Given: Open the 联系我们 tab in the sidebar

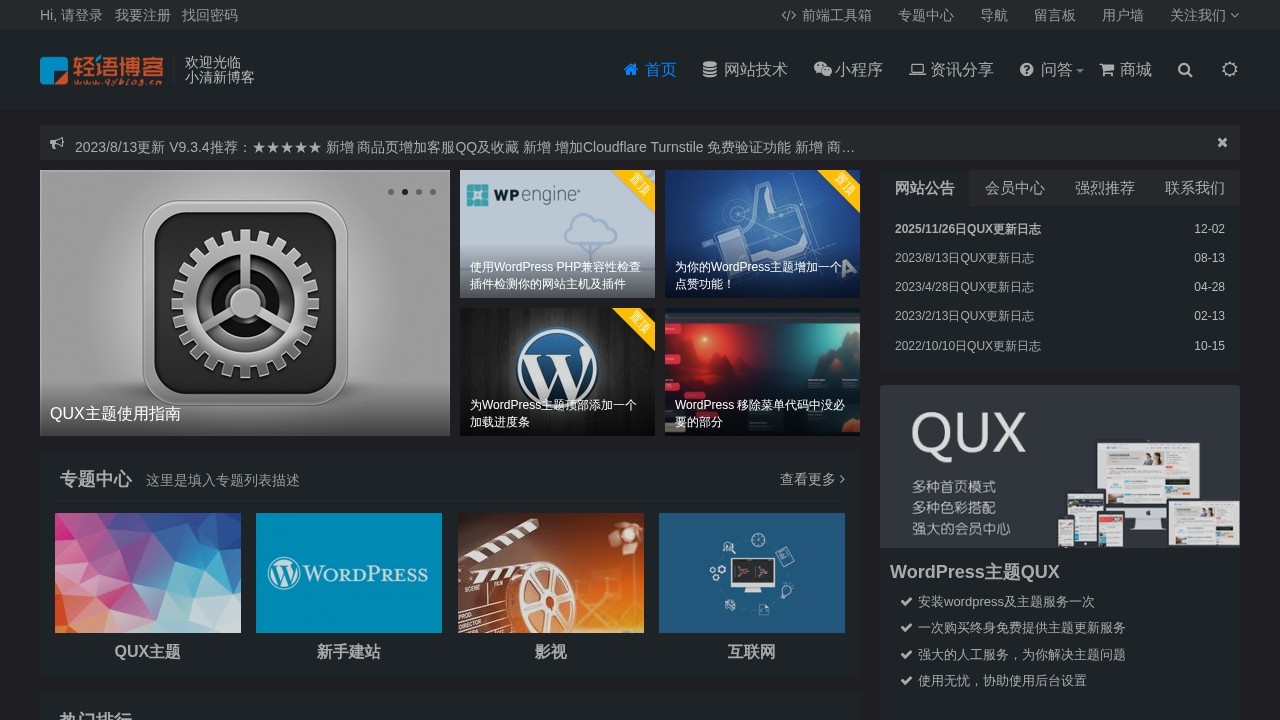Looking at the screenshot, I should pyautogui.click(x=1195, y=188).
